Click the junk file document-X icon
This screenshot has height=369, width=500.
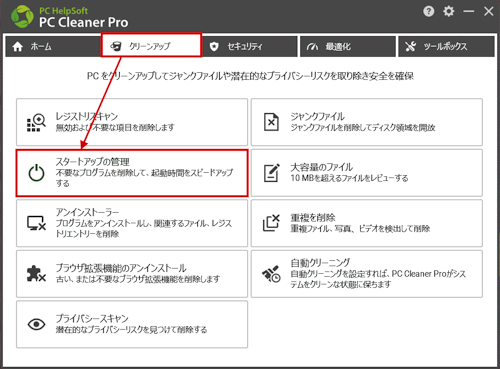[271, 122]
